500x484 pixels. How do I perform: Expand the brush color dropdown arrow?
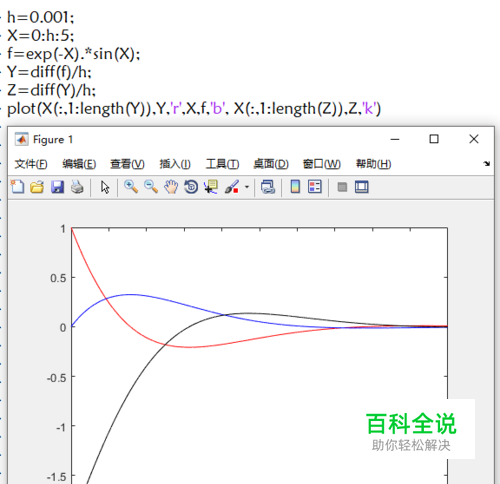(x=247, y=187)
